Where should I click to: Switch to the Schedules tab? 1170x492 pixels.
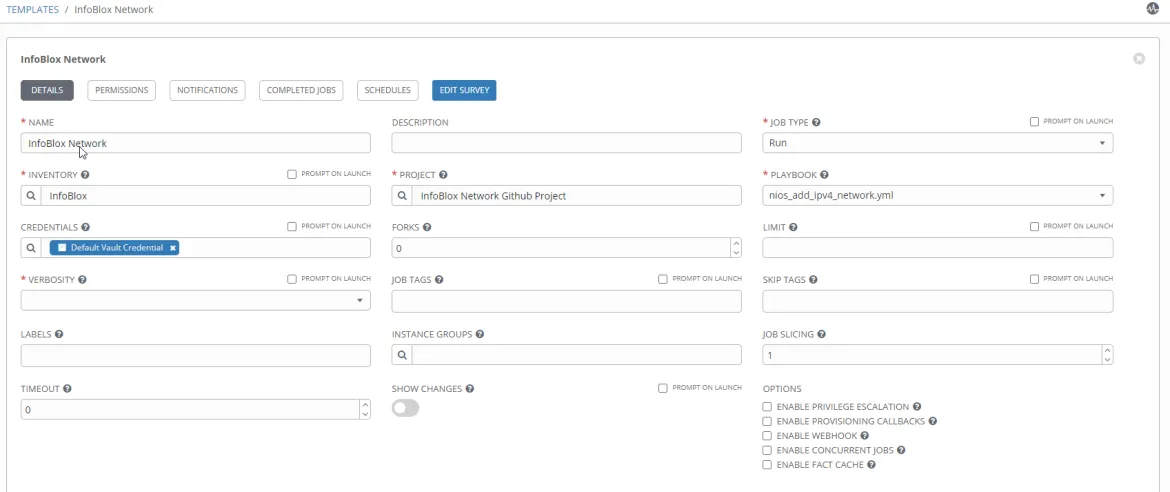tap(388, 90)
